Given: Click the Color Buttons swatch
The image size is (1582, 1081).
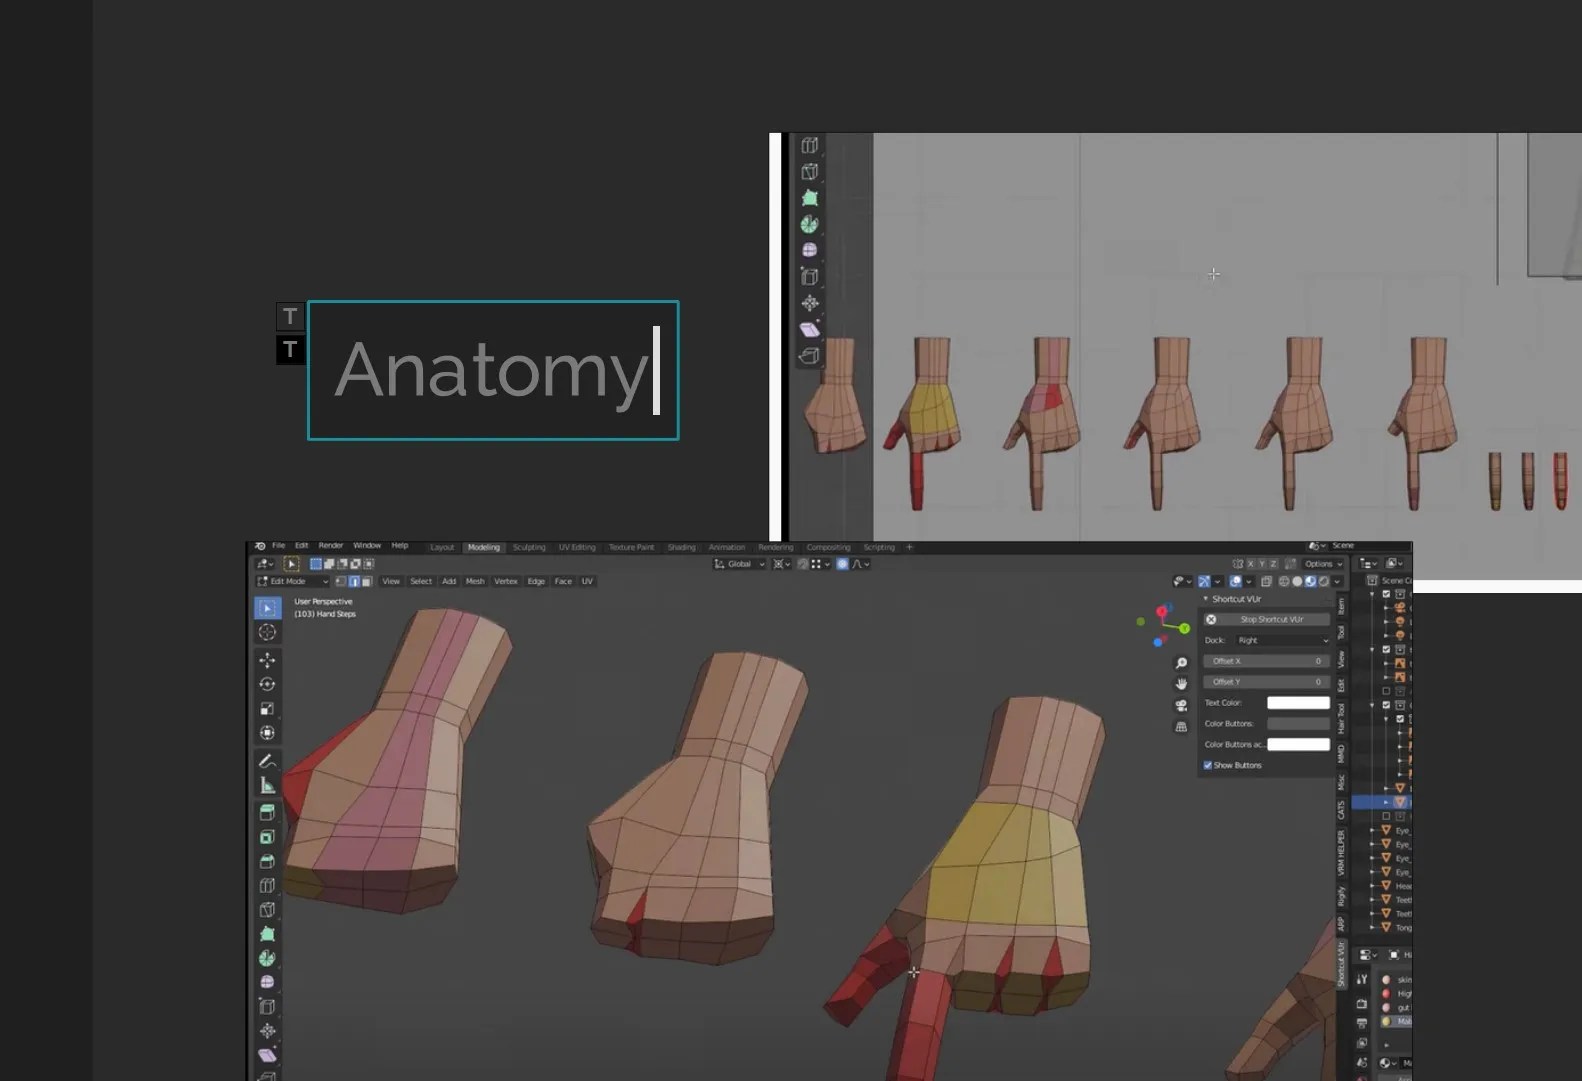Looking at the screenshot, I should pyautogui.click(x=1298, y=723).
